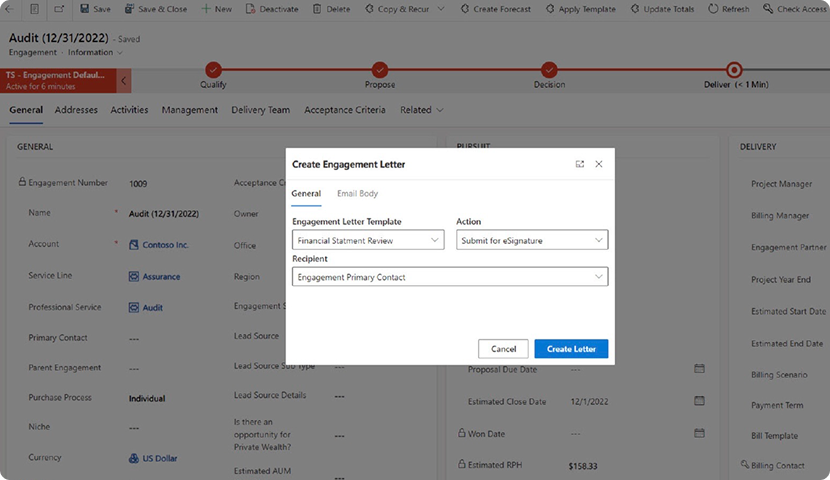Open the calendar picker for Estimated Close Date

(699, 402)
